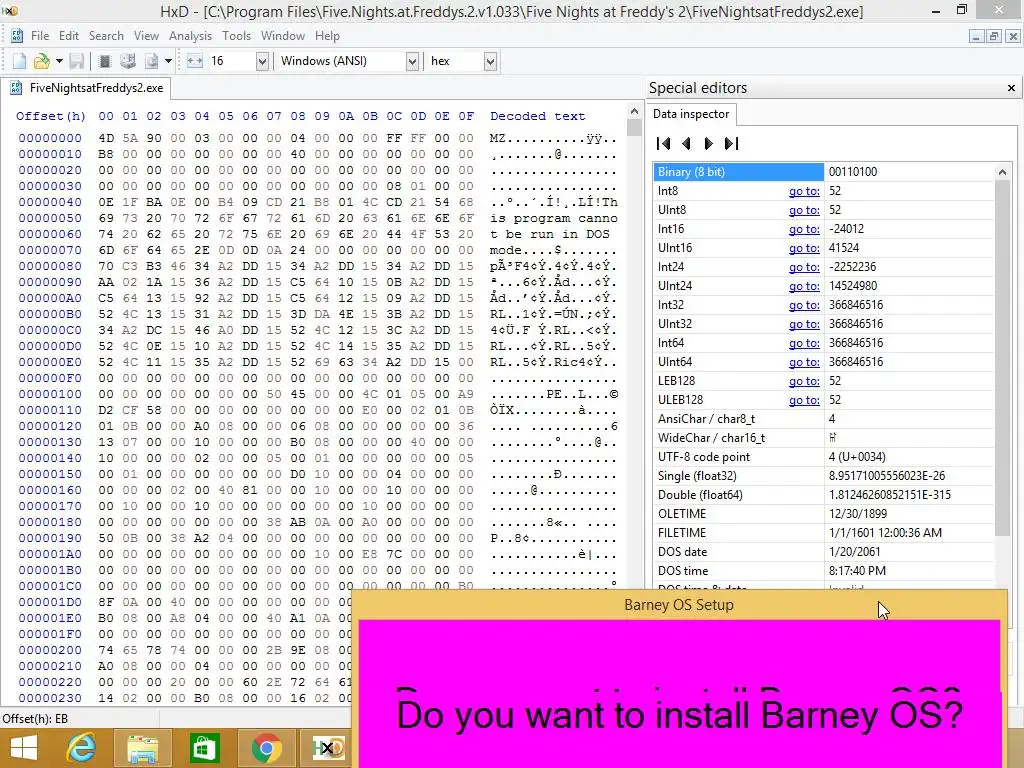Open Windows Store from taskbar
Viewport: 1024px width, 768px height.
tap(204, 748)
